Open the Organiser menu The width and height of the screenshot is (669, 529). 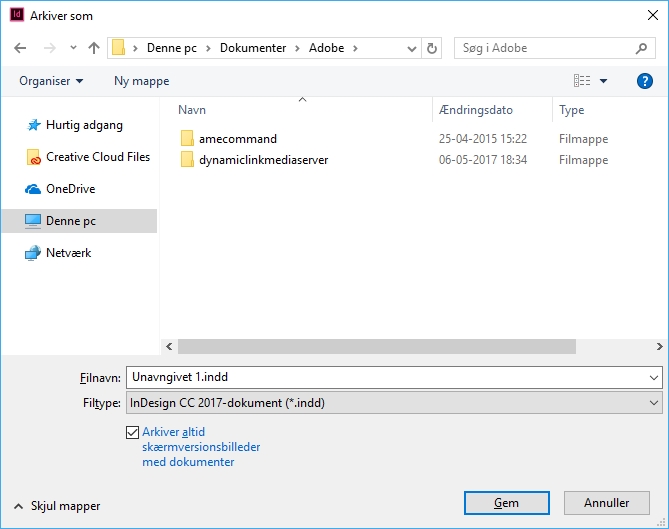(51, 81)
